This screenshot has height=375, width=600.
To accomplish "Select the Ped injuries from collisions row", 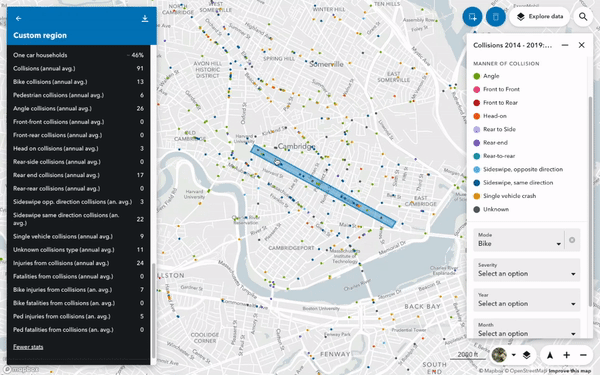I will point(78,316).
